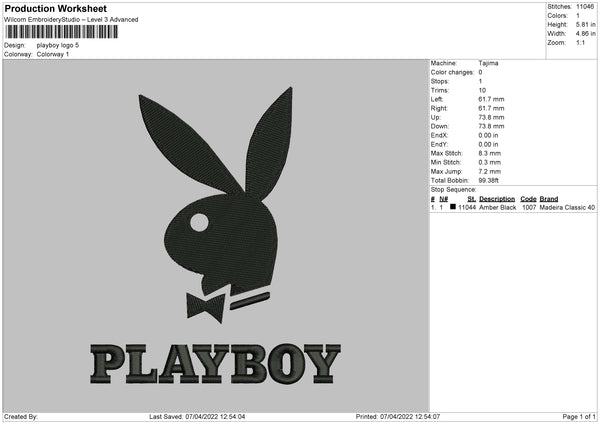Click the barcode under the worksheet title
Screen dimensions: 600x424
pyautogui.click(x=62, y=32)
